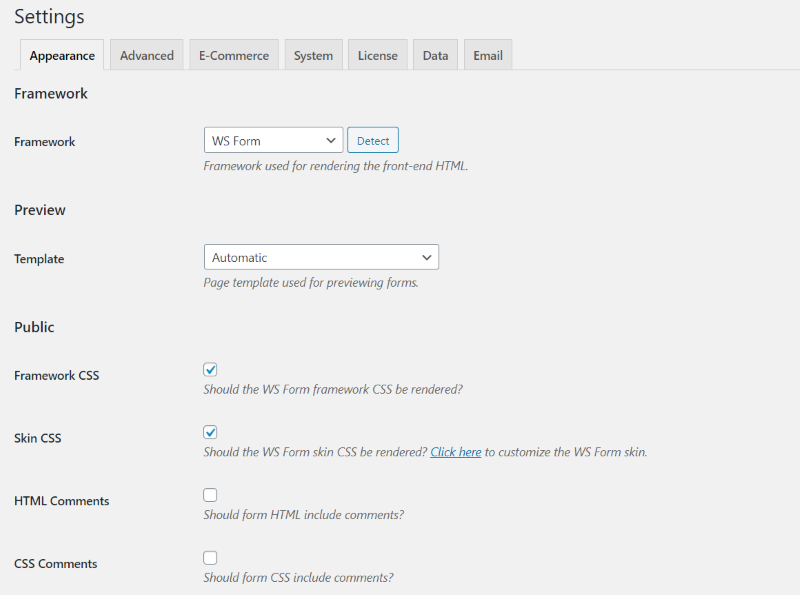The width and height of the screenshot is (800, 595).
Task: Switch to the E-Commerce tab
Action: [234, 55]
